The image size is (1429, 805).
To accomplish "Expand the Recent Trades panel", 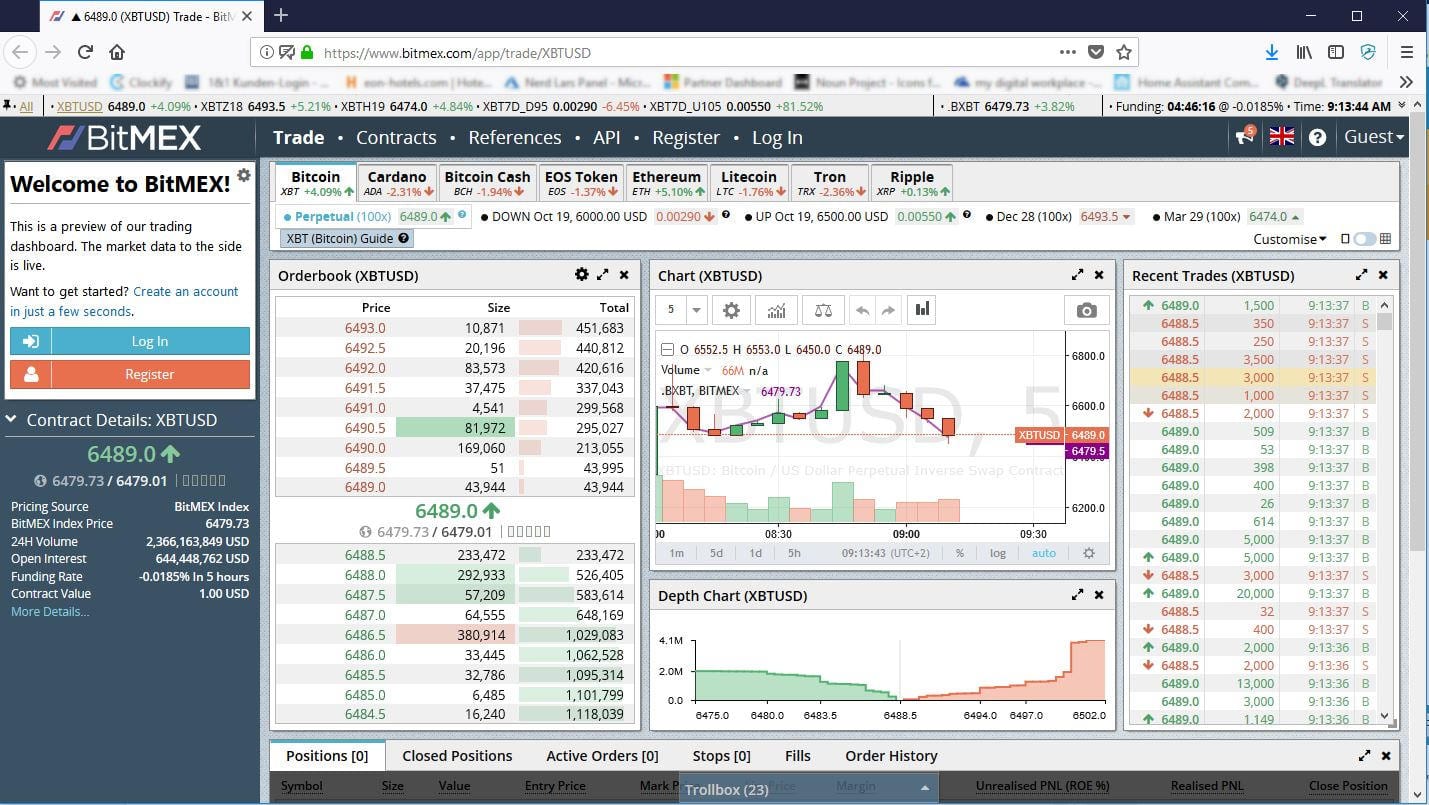I will click(1362, 275).
